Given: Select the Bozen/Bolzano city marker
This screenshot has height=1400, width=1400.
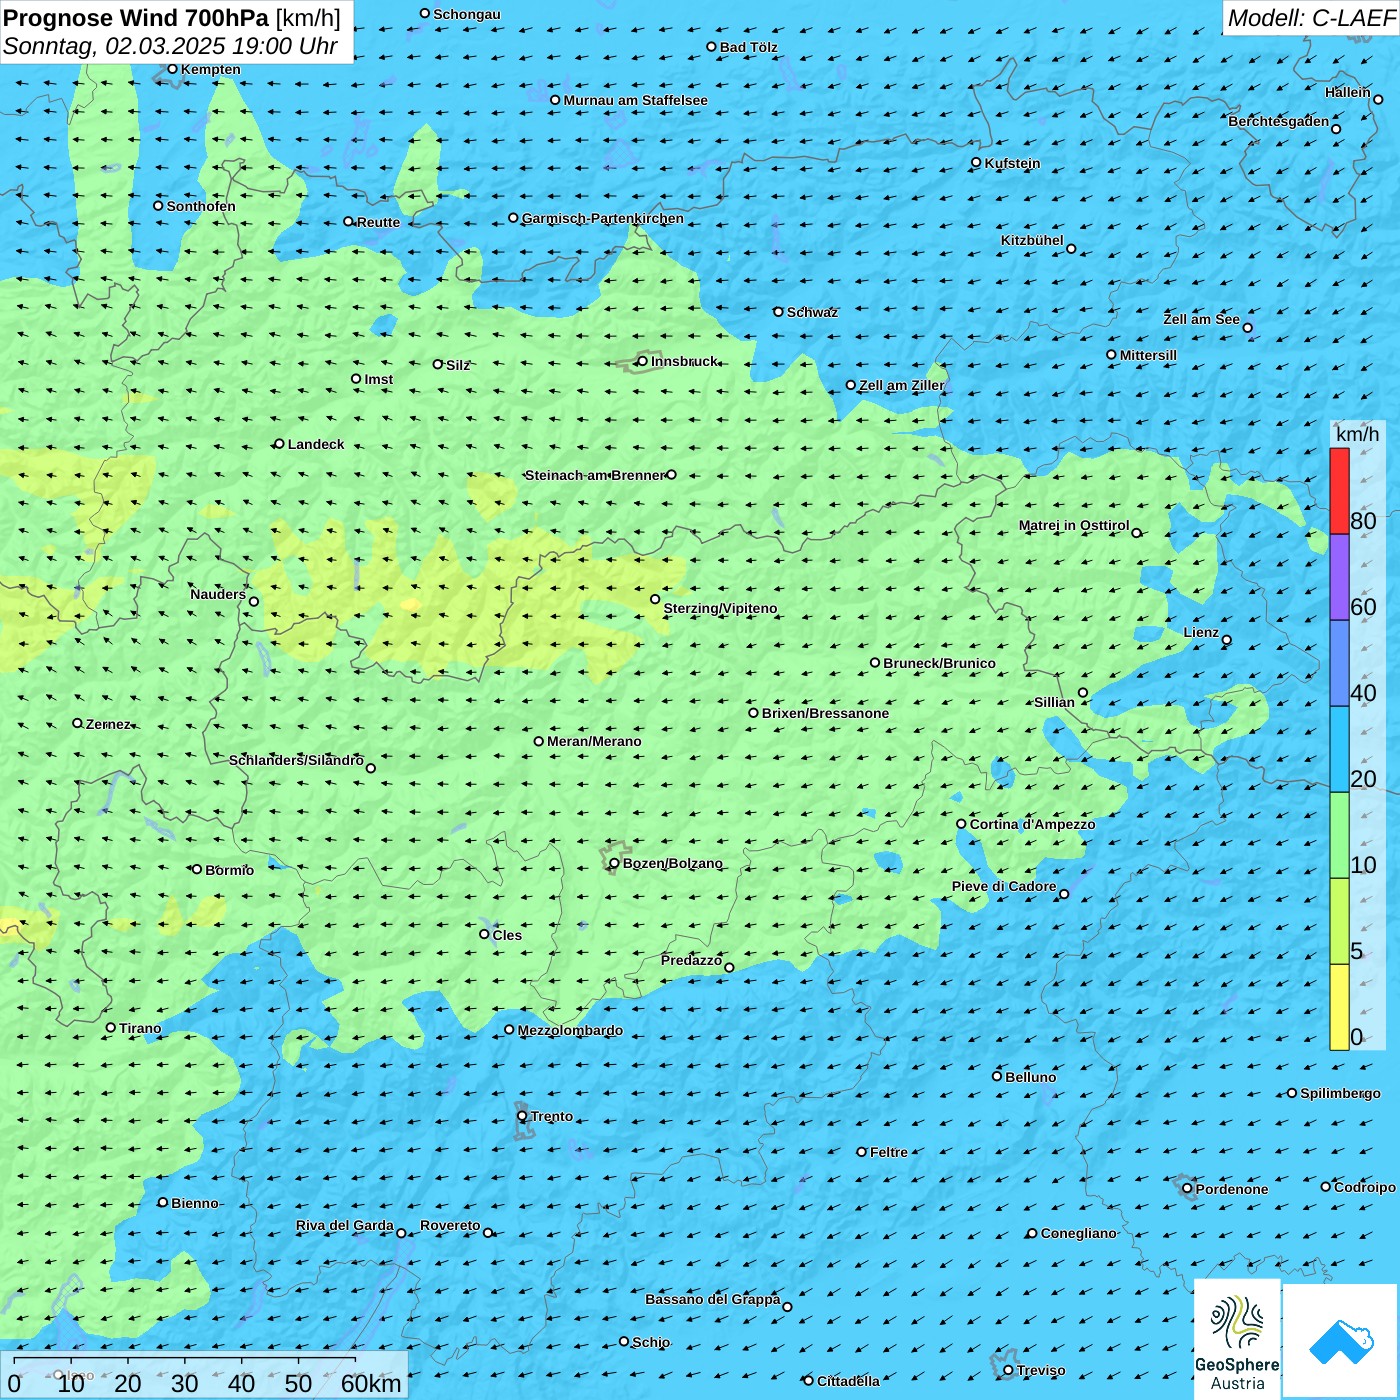Looking at the screenshot, I should click(614, 863).
